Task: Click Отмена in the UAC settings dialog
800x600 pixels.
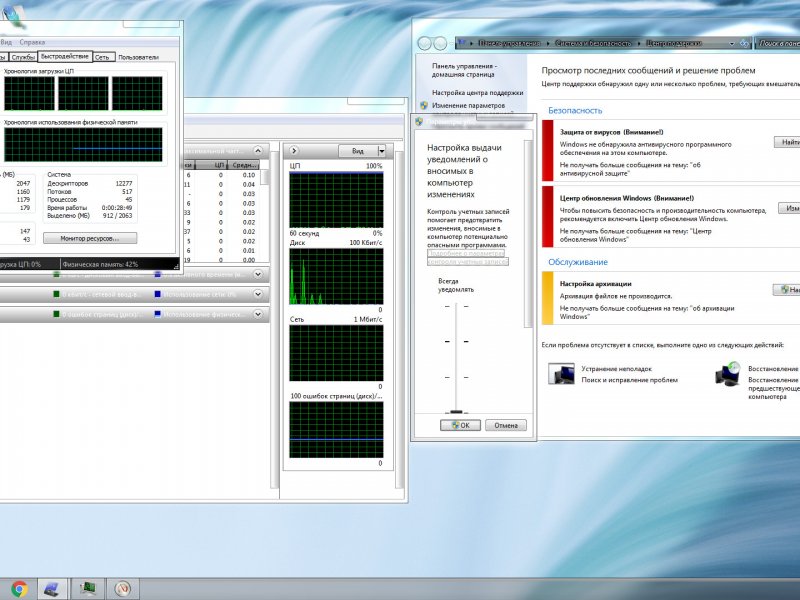Action: [x=506, y=425]
